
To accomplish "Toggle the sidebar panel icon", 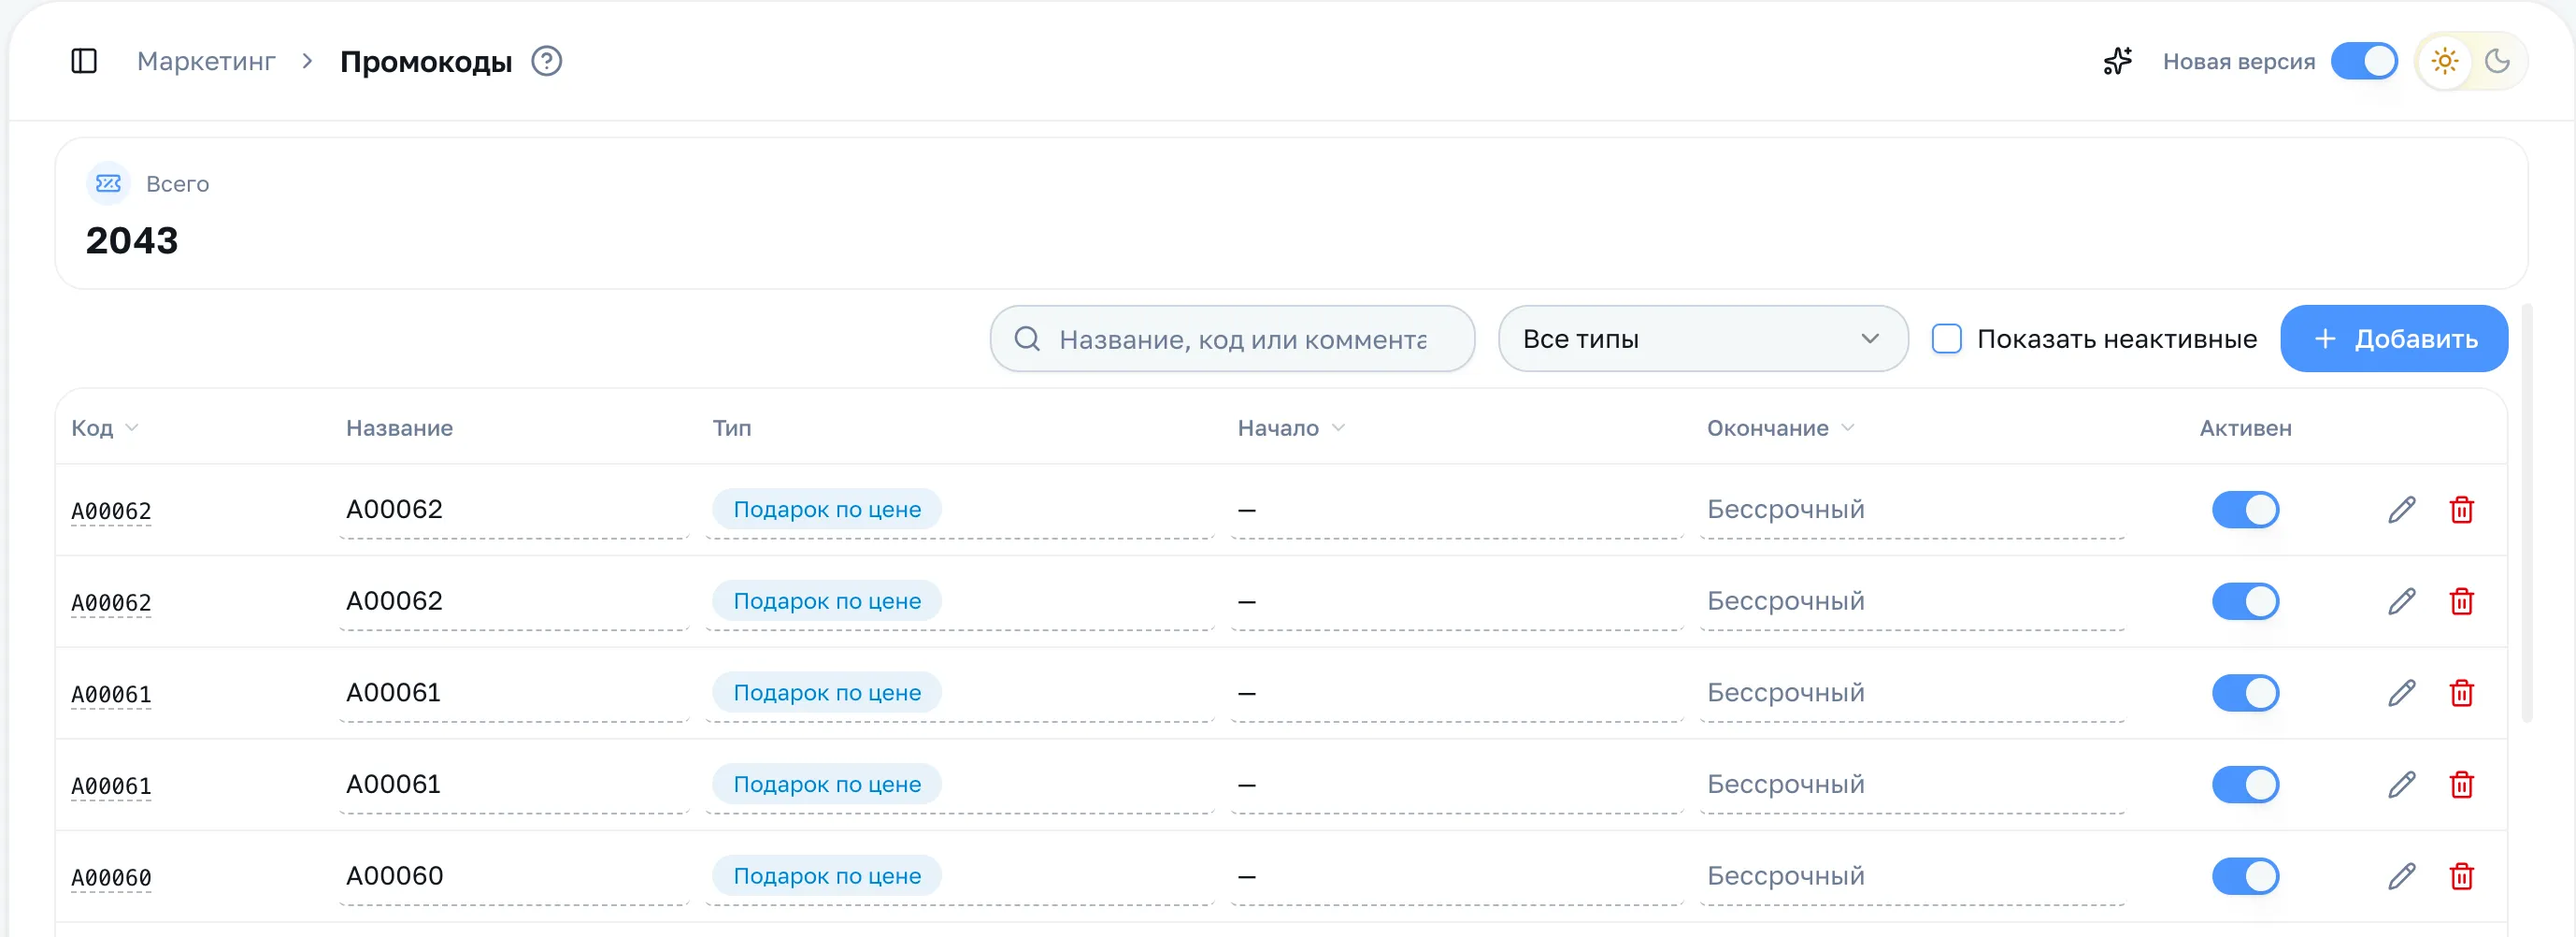I will click(84, 61).
